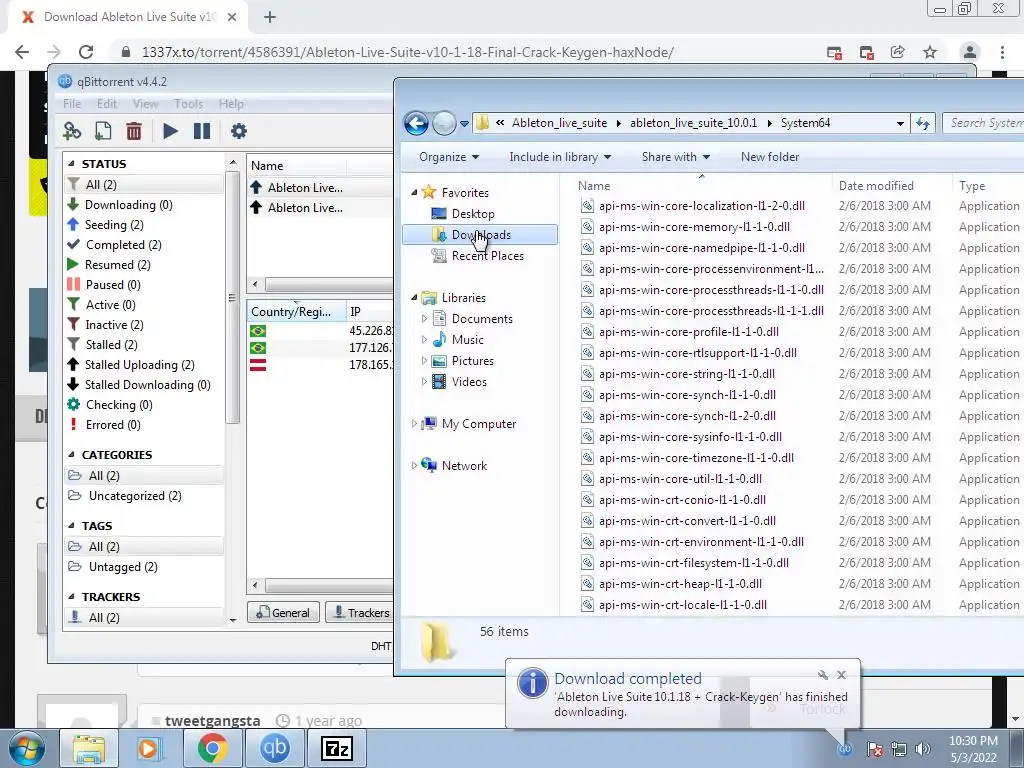Open the Tools menu in qBittorrent

188,104
